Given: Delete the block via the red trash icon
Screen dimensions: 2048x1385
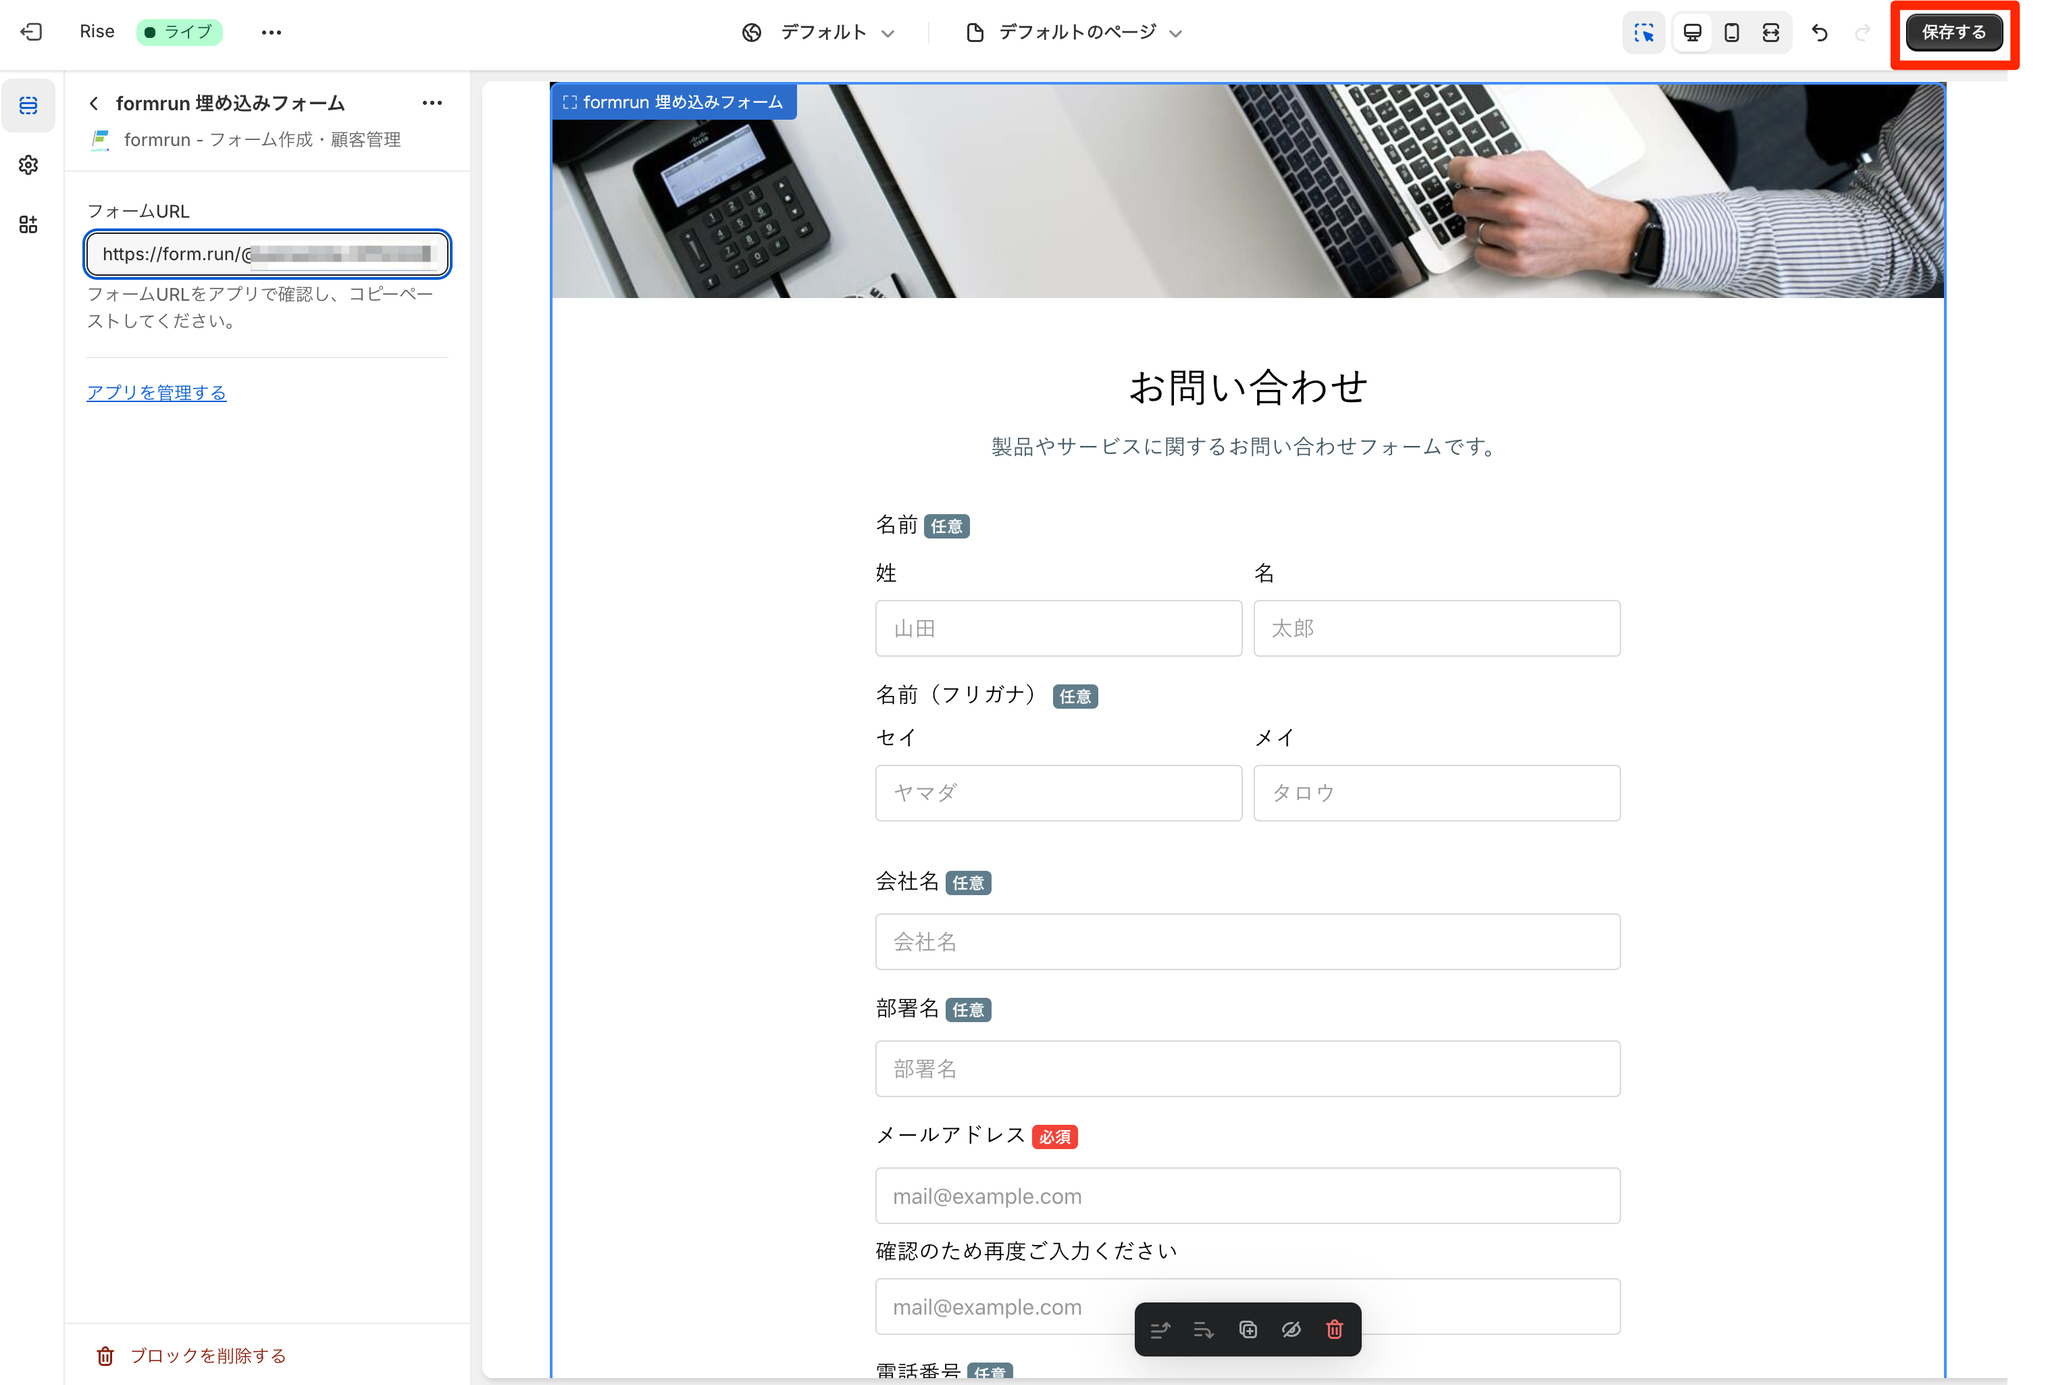Looking at the screenshot, I should coord(1334,1329).
